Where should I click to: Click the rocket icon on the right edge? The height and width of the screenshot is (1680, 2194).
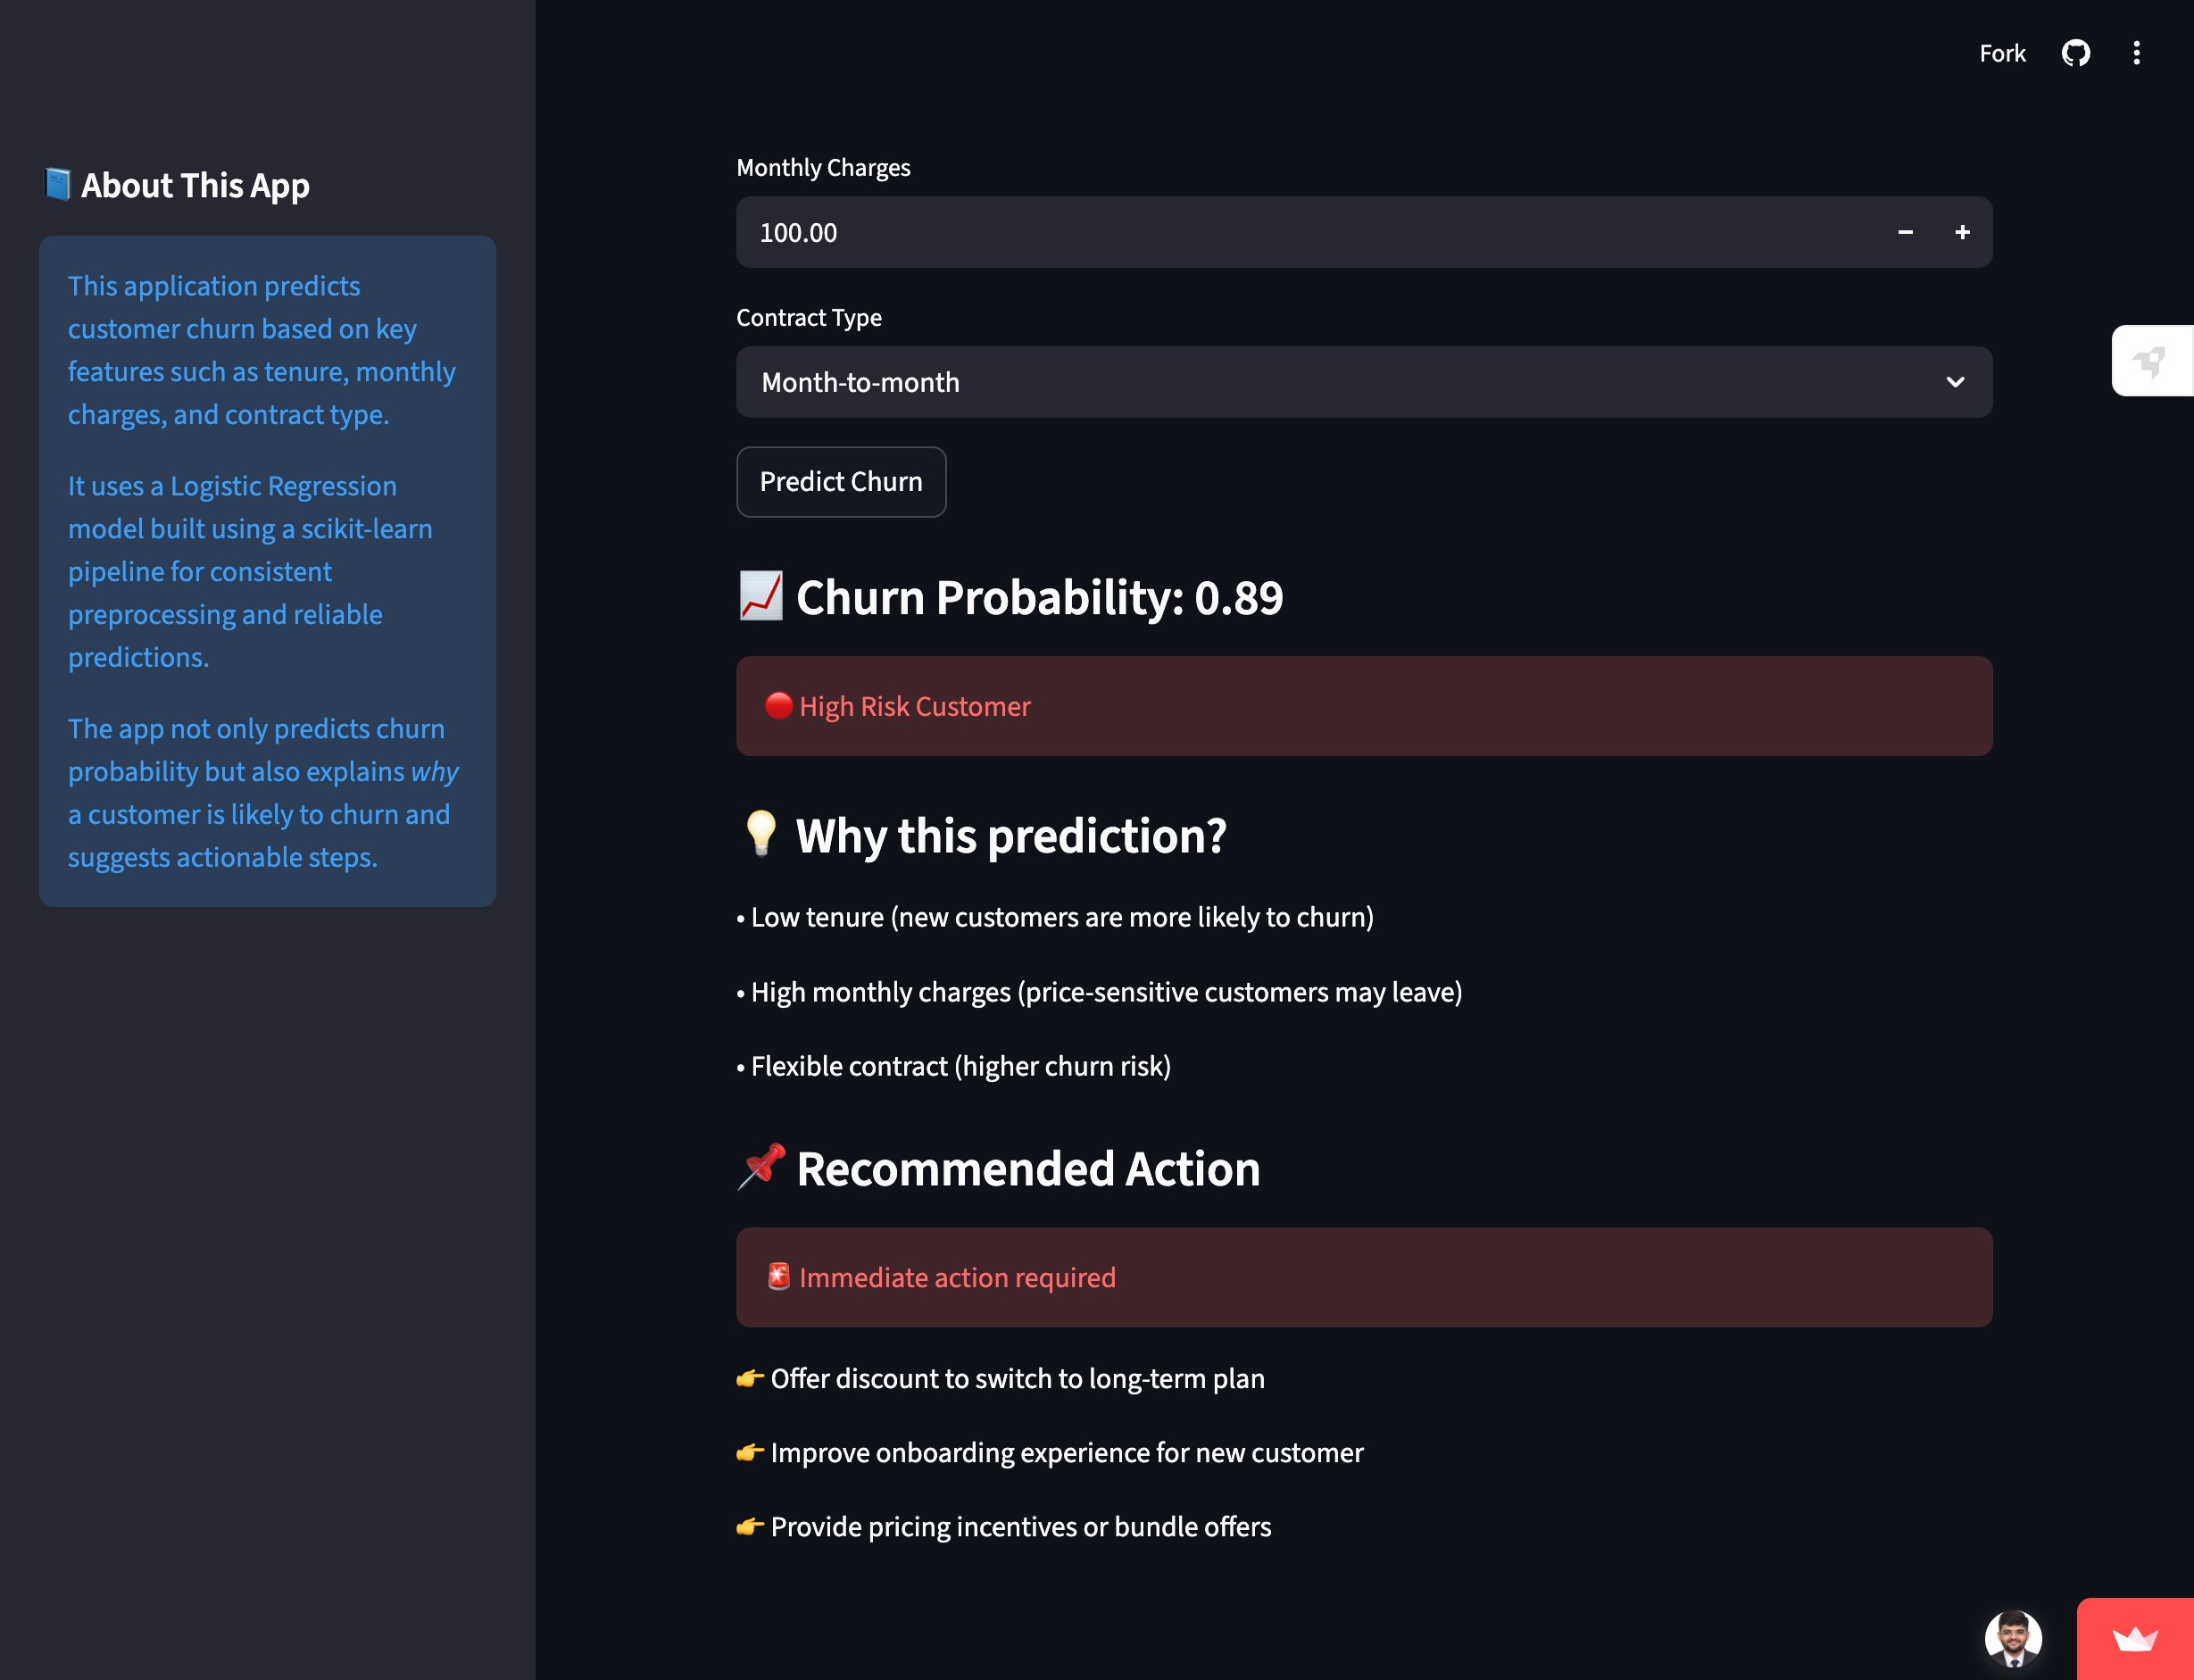pos(2150,361)
